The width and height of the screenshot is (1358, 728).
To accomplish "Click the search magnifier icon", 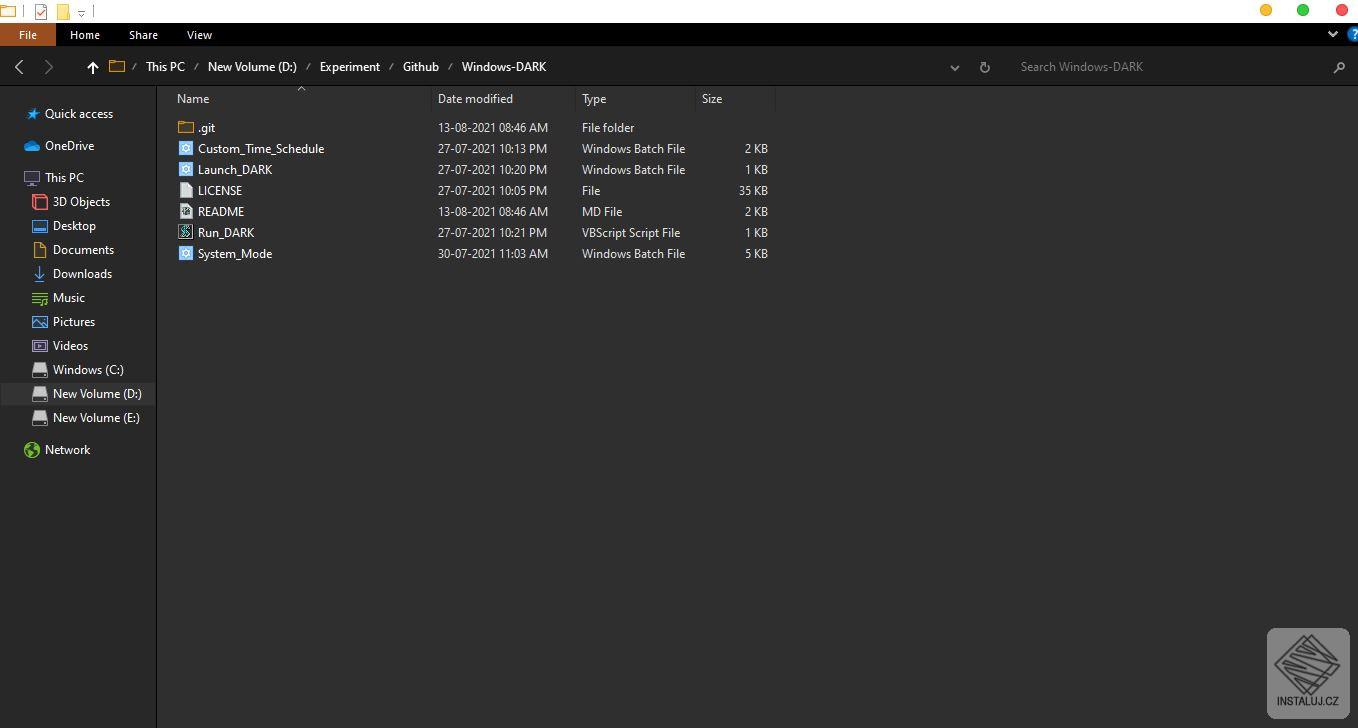I will pos(1339,67).
